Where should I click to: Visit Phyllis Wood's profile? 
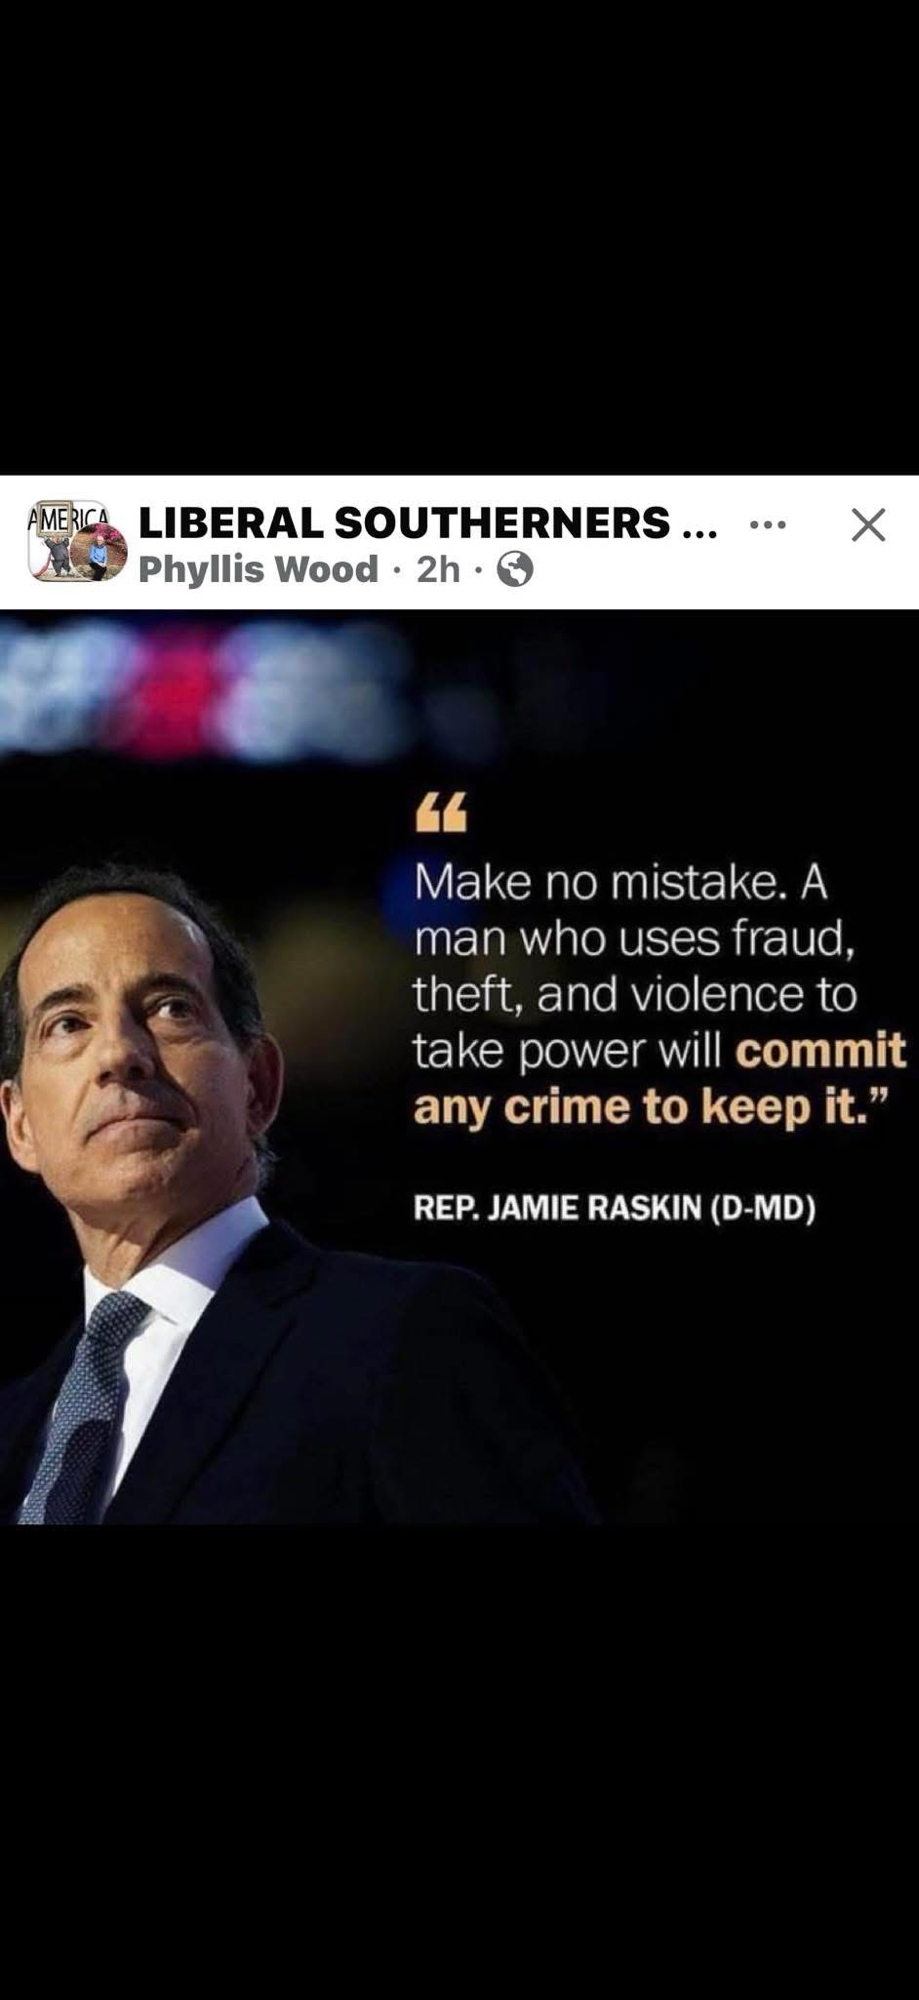tap(258, 569)
